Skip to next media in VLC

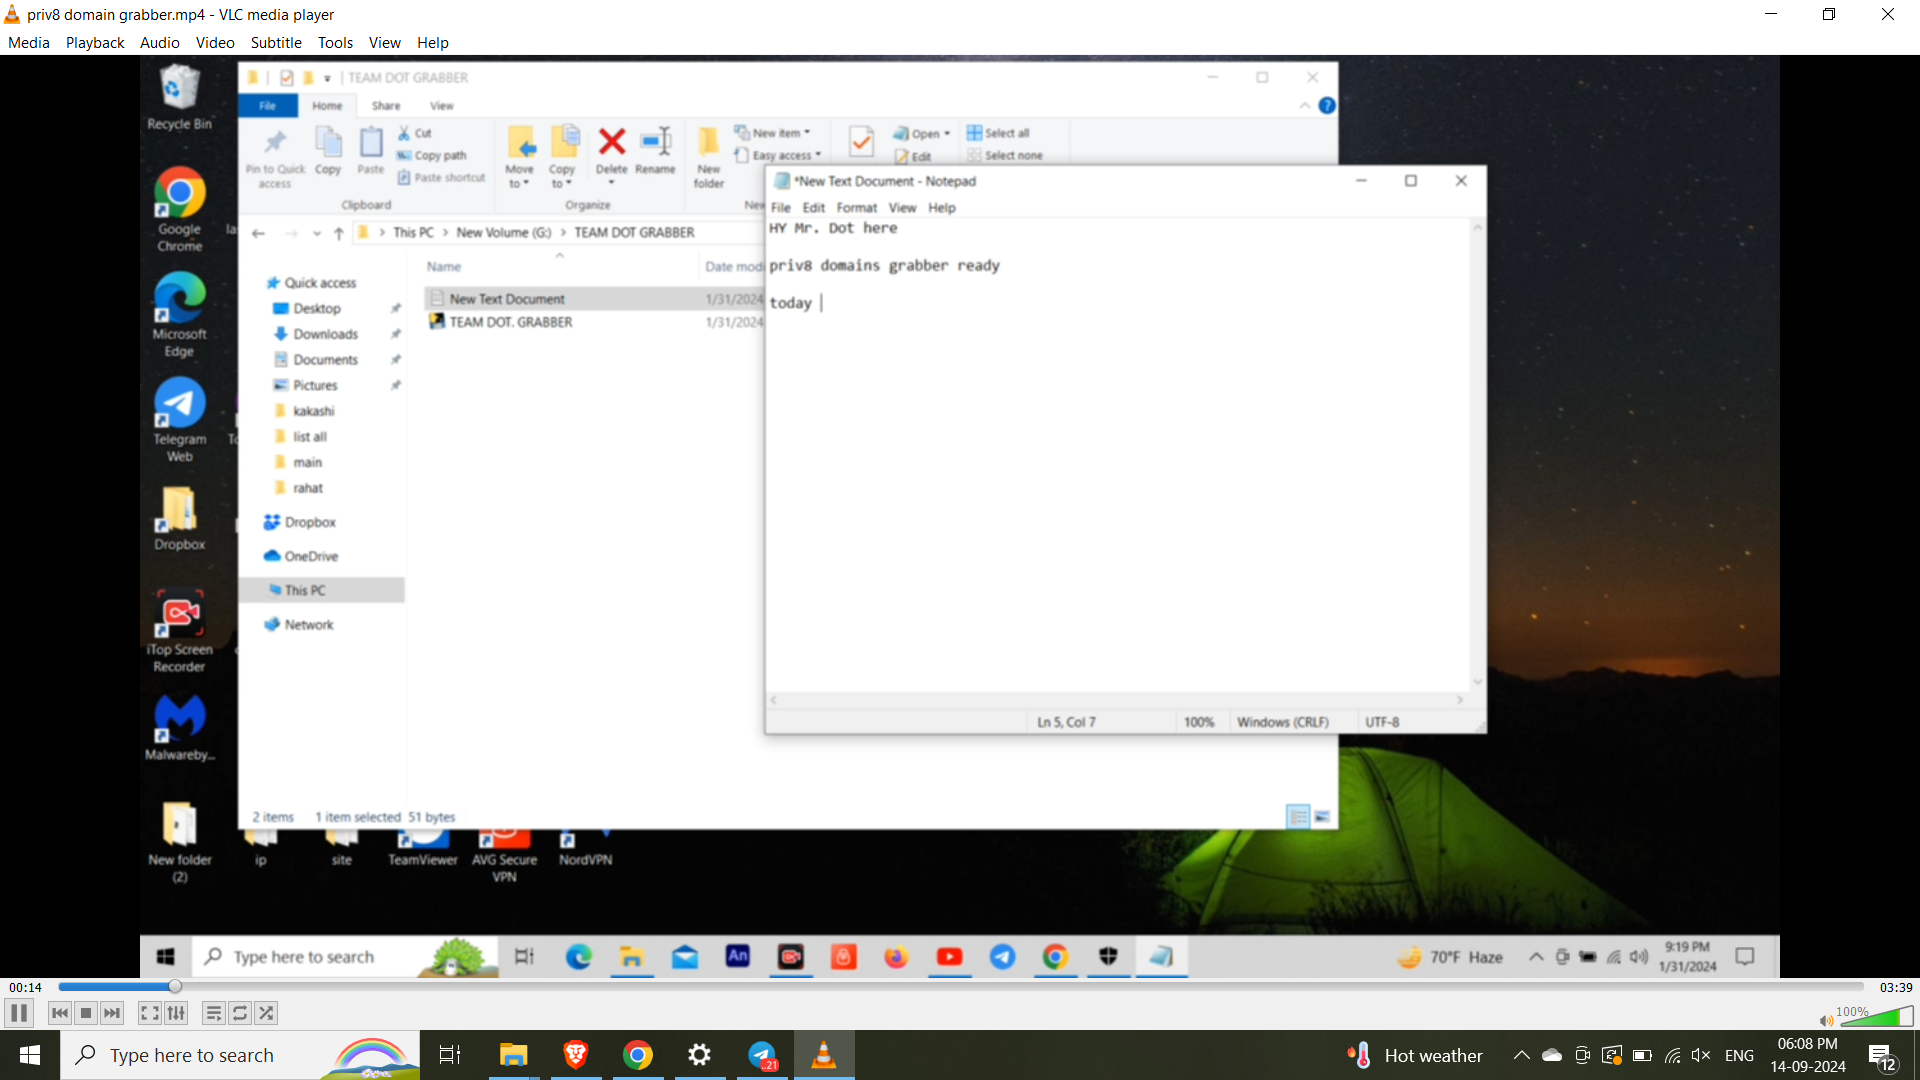coord(112,1013)
